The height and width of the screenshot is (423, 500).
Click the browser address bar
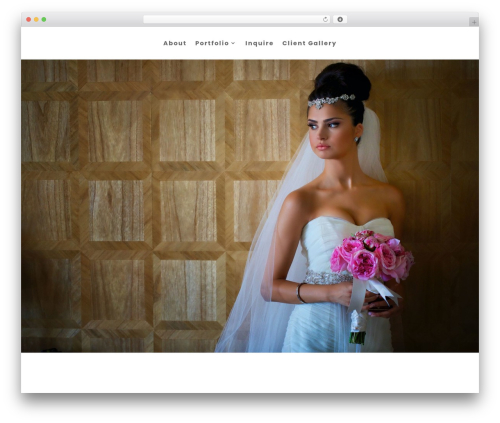237,20
